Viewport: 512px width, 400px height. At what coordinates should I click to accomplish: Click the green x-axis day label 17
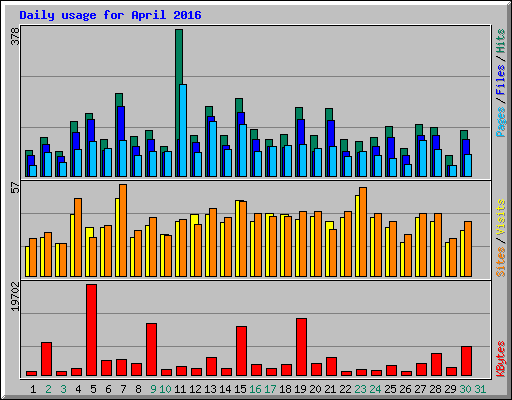(x=270, y=389)
